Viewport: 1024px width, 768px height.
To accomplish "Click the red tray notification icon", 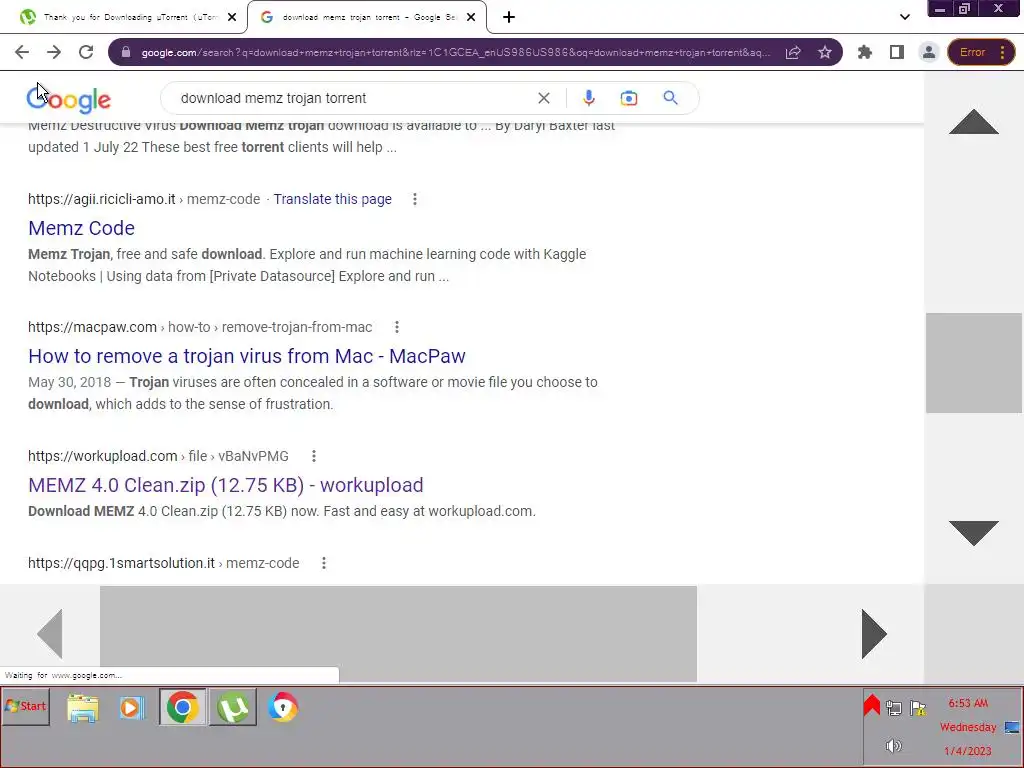I will [x=871, y=705].
